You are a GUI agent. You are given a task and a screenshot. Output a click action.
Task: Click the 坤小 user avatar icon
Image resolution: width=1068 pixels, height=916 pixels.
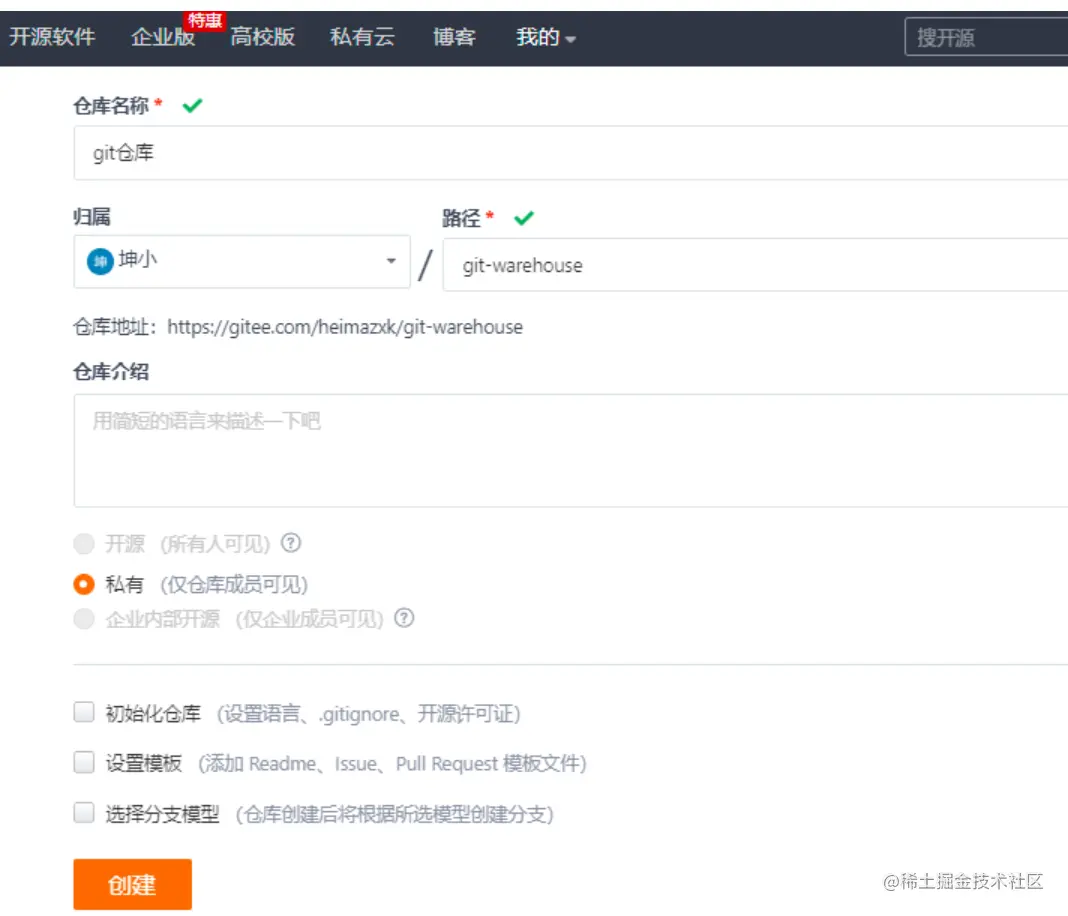100,261
